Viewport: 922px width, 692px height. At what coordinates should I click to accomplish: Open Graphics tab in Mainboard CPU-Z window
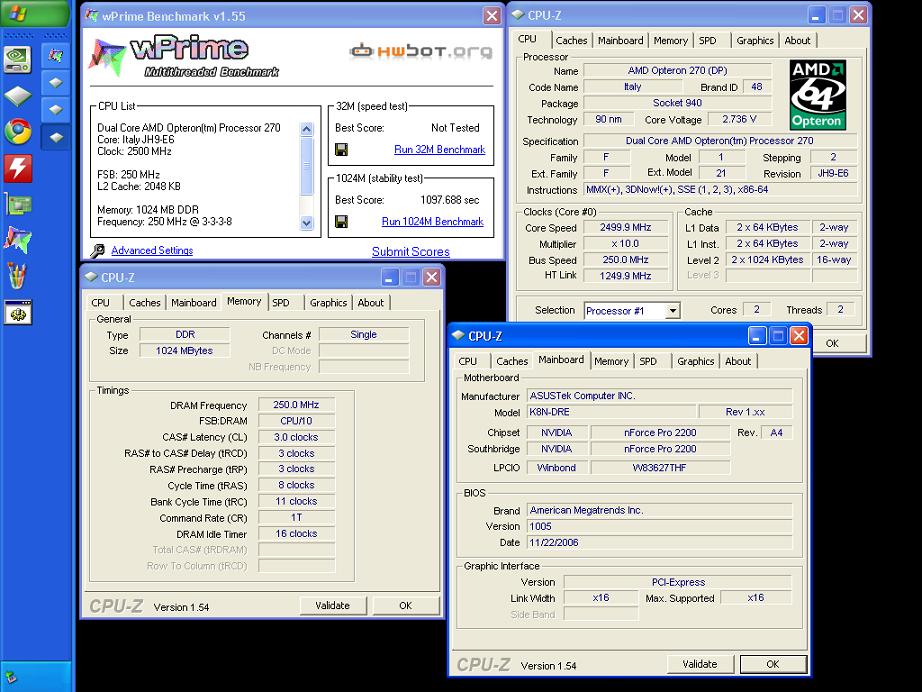pyautogui.click(x=696, y=362)
